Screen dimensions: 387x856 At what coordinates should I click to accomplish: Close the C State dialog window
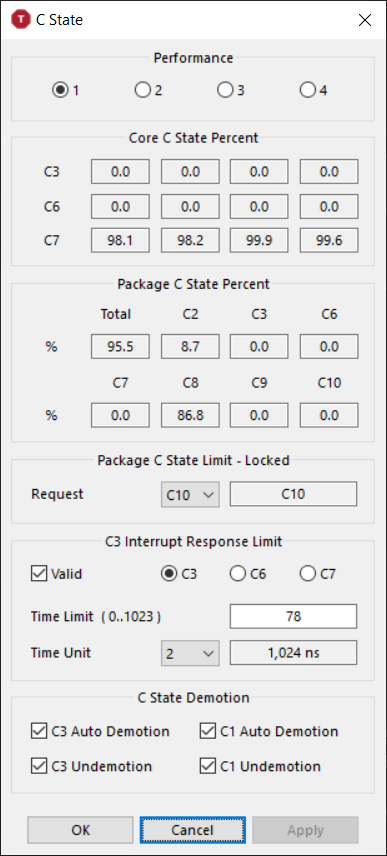pos(365,20)
